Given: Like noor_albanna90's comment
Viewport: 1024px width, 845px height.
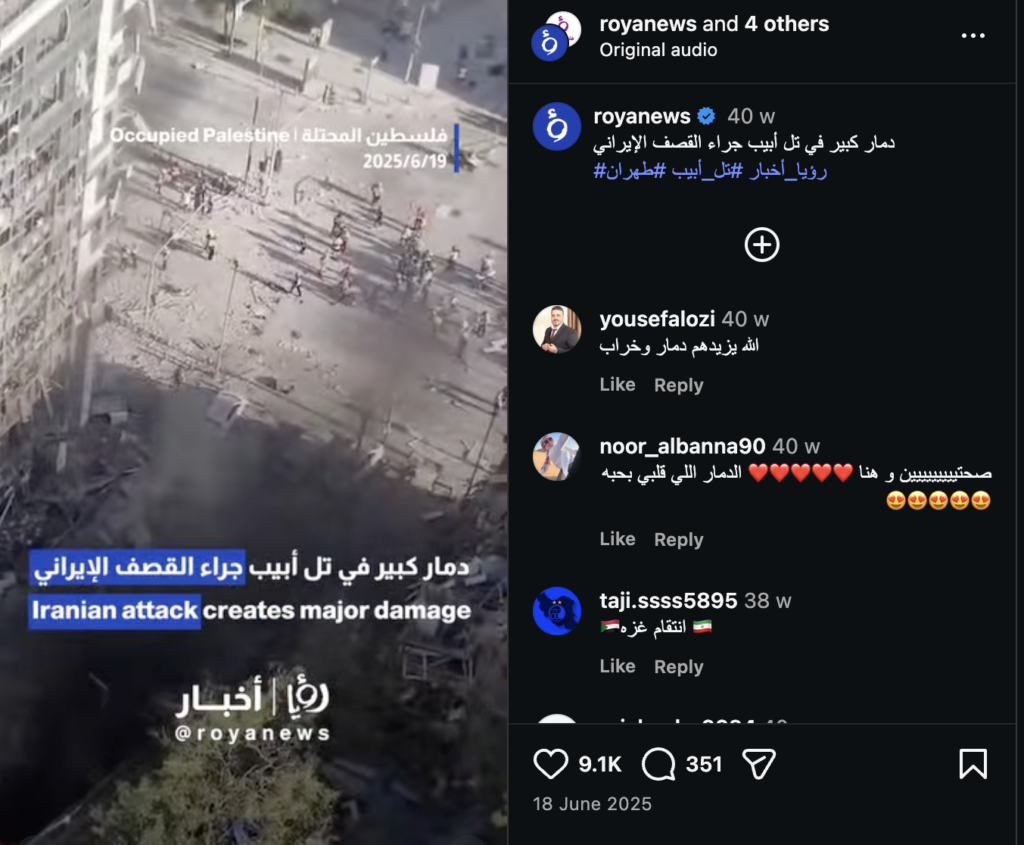Looking at the screenshot, I should (617, 539).
